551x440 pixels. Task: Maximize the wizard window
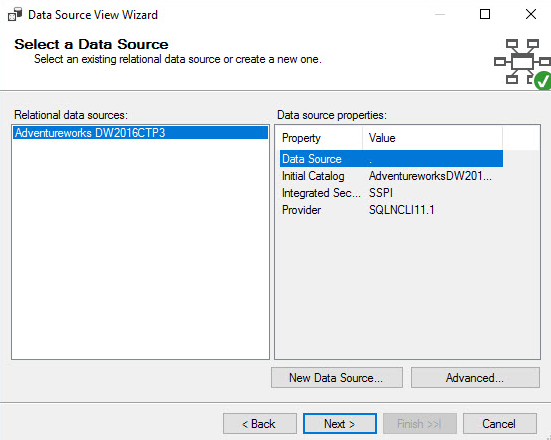coord(485,14)
